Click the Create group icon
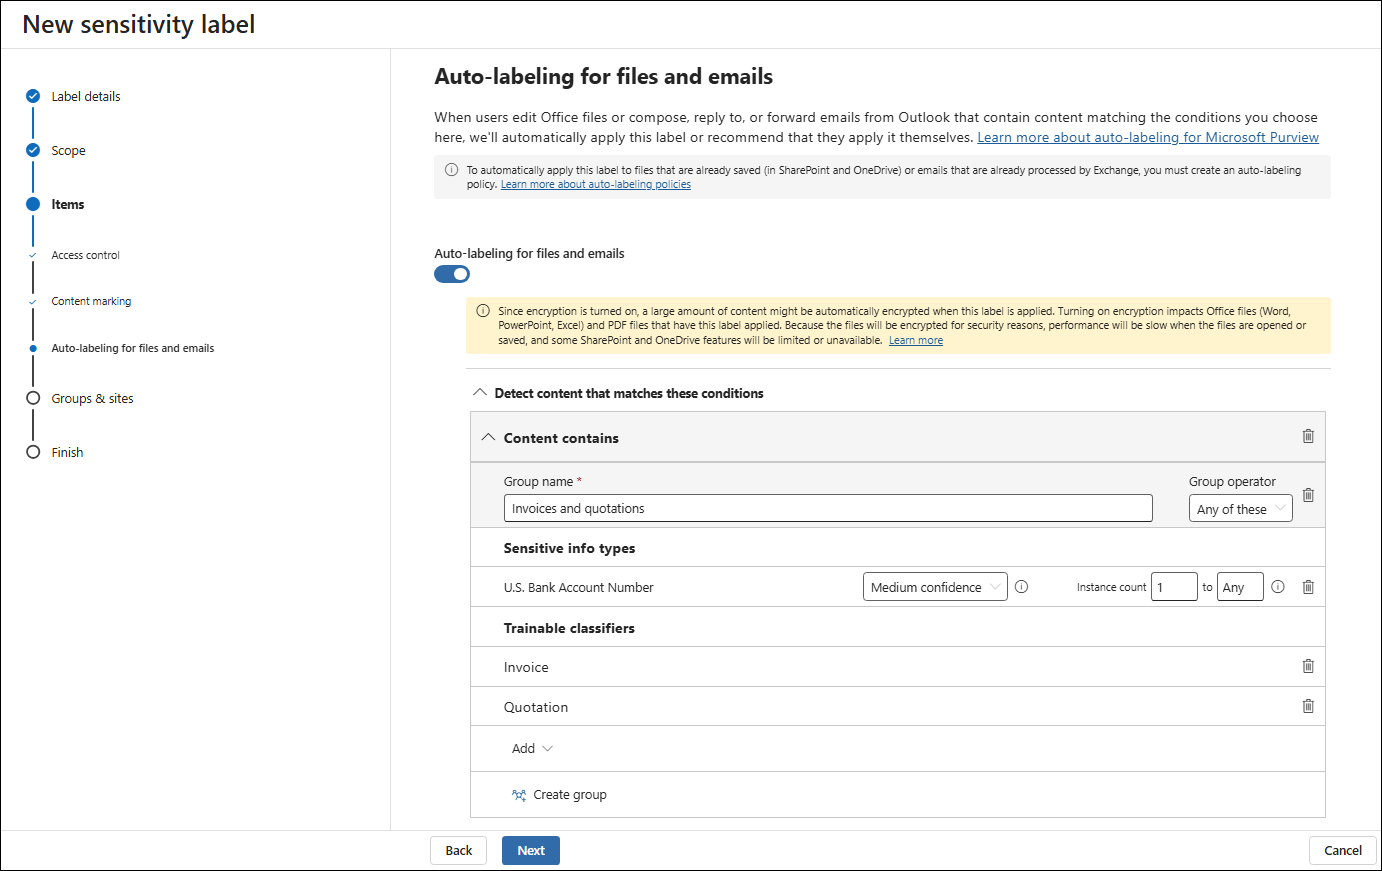 coord(519,795)
